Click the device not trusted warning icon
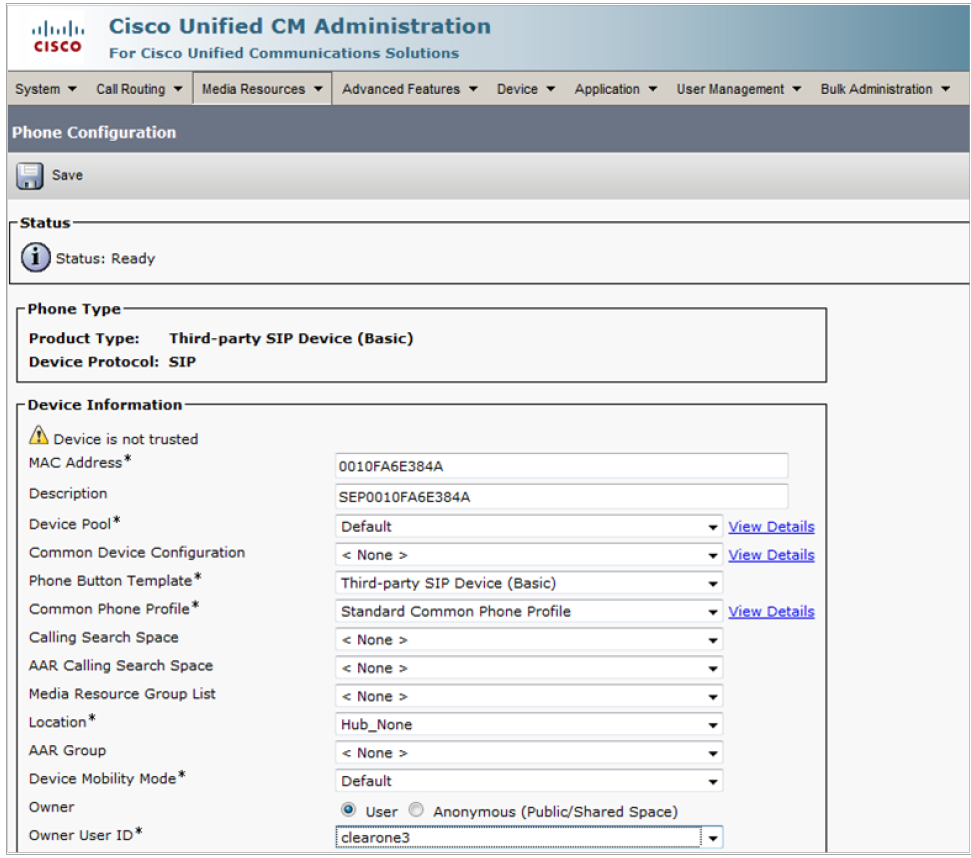This screenshot has width=971, height=858. [x=38, y=436]
